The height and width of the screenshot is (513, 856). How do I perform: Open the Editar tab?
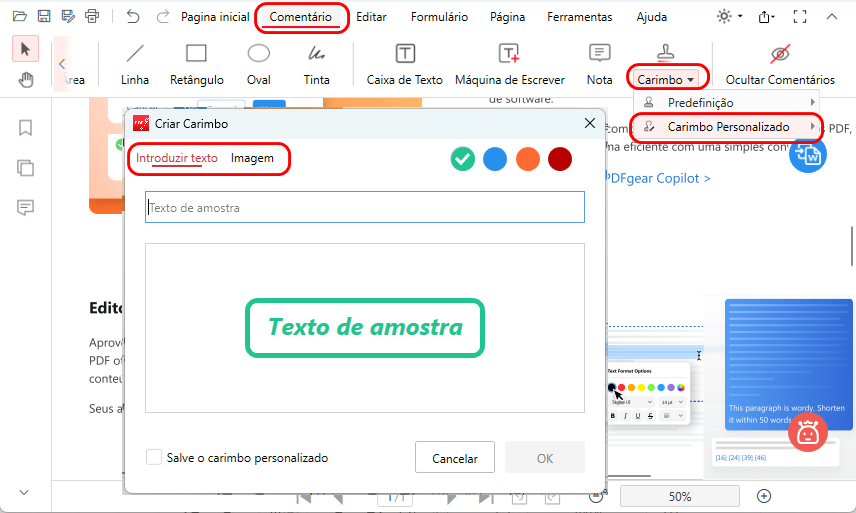click(371, 17)
